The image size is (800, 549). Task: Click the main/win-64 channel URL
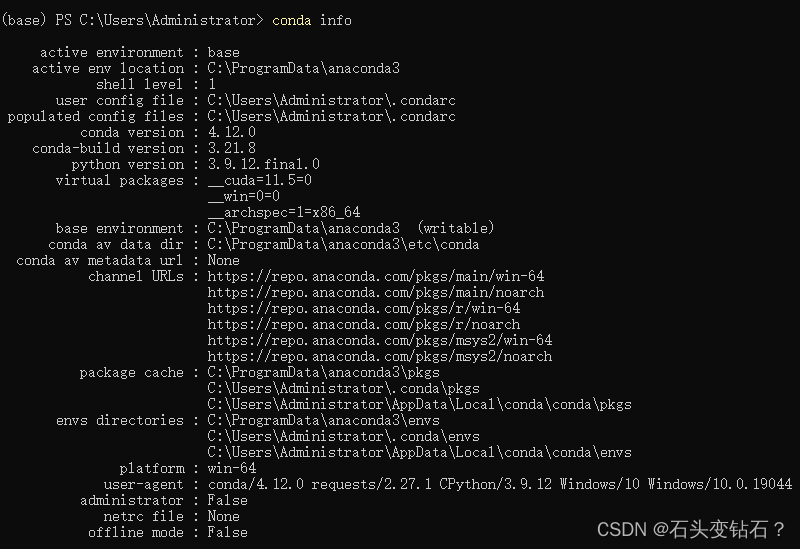tap(376, 277)
